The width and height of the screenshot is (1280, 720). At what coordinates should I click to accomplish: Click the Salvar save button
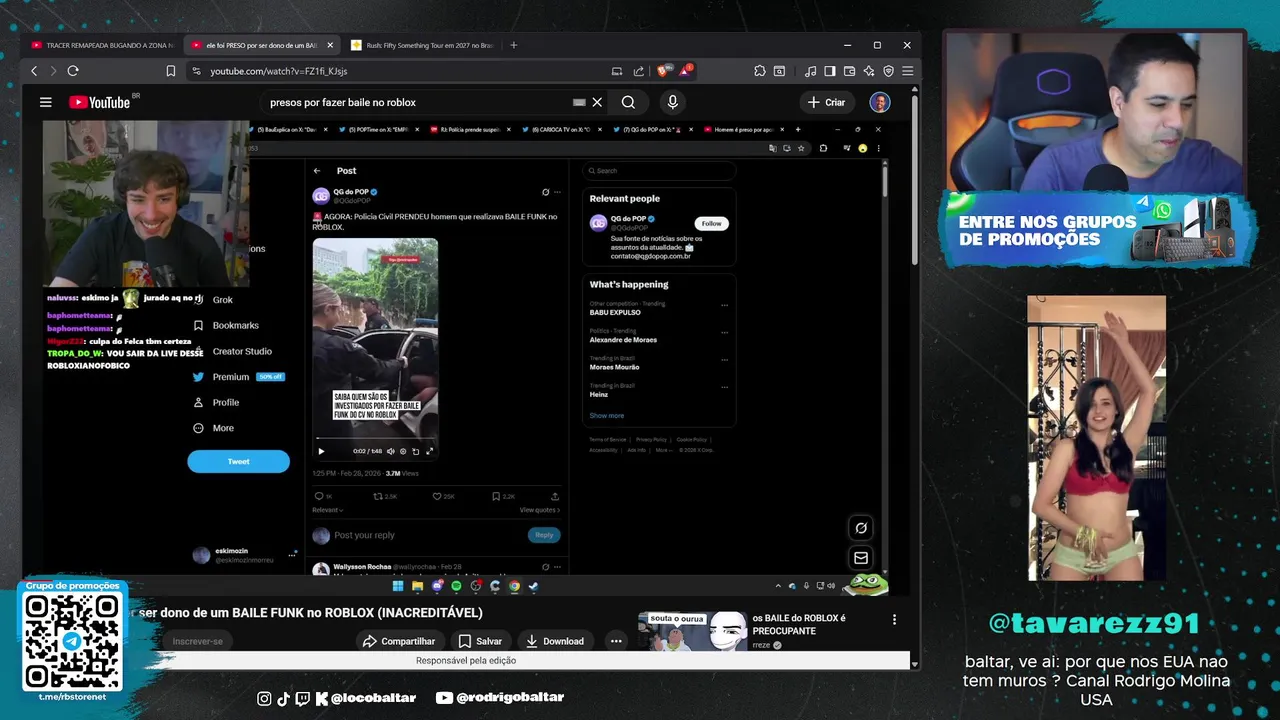pyautogui.click(x=480, y=641)
